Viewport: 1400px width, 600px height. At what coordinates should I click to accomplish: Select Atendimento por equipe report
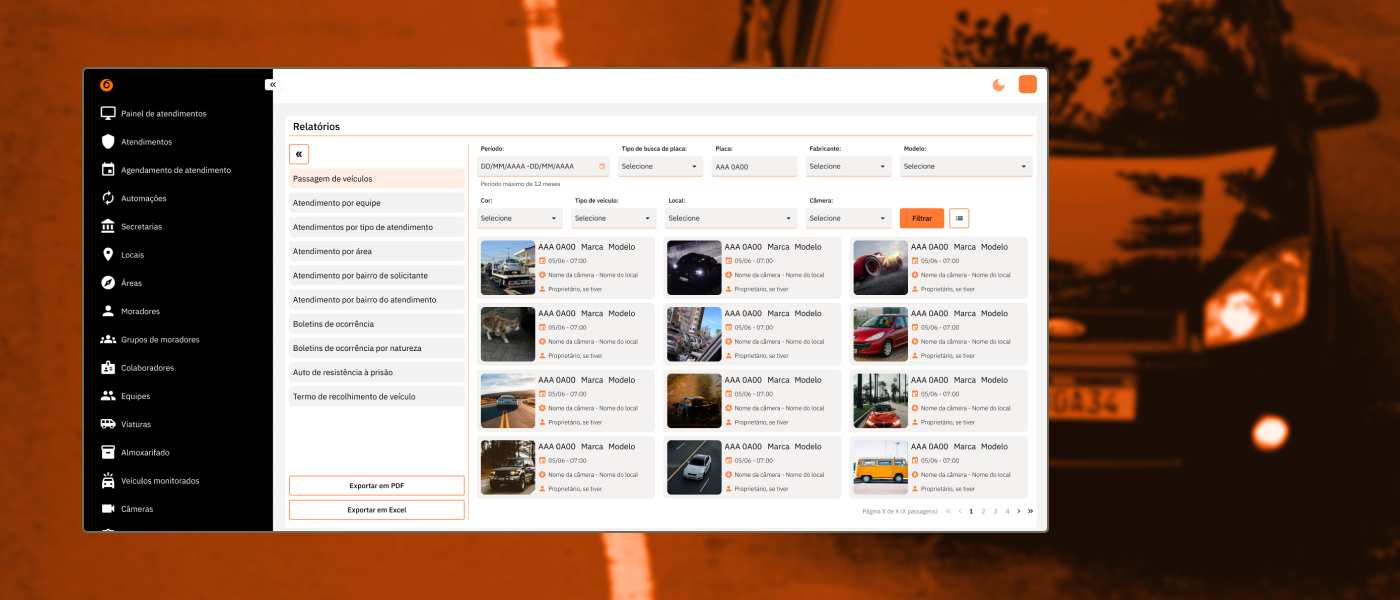[x=377, y=203]
